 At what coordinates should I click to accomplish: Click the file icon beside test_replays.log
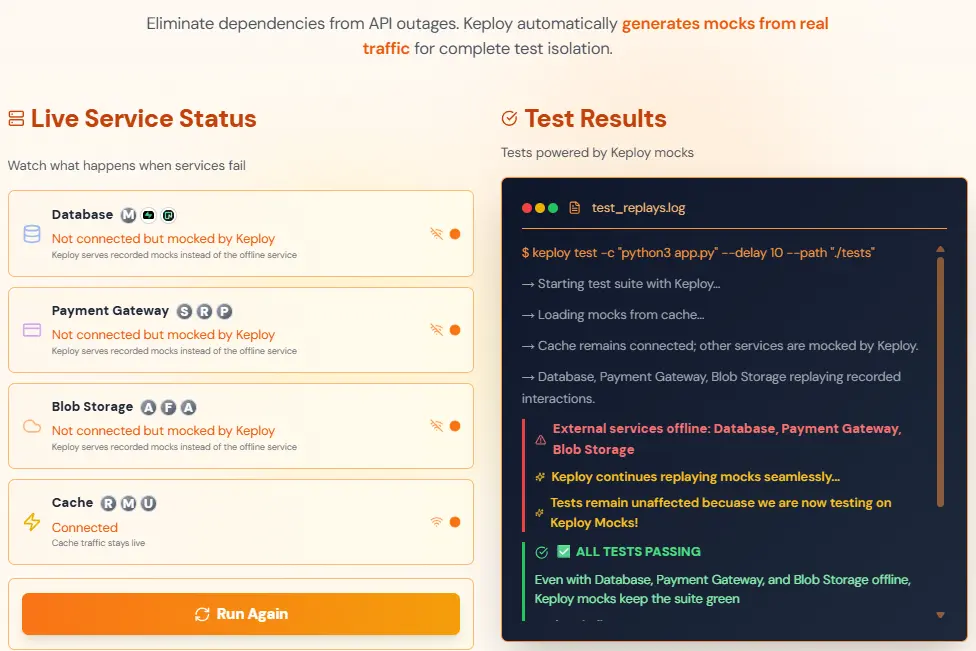575,208
